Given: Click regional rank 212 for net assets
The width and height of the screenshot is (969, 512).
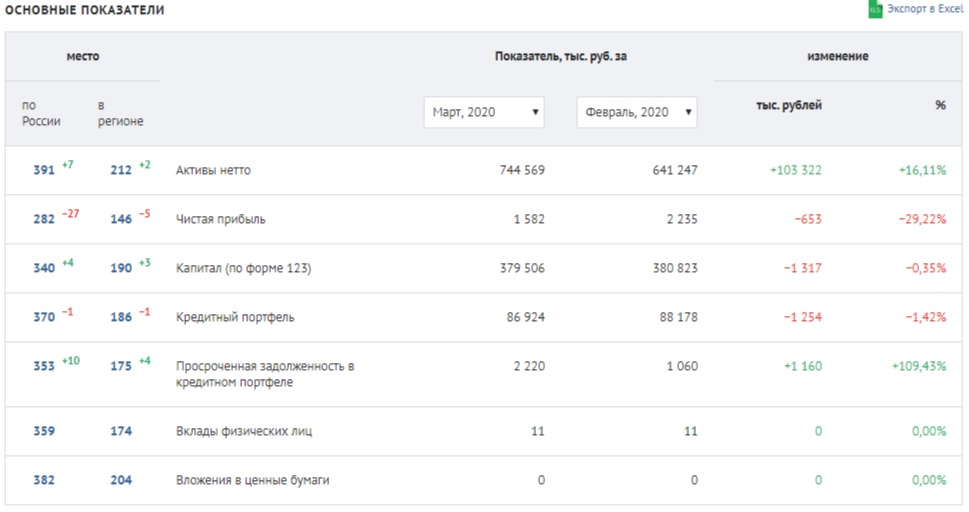Looking at the screenshot, I should click(x=121, y=170).
